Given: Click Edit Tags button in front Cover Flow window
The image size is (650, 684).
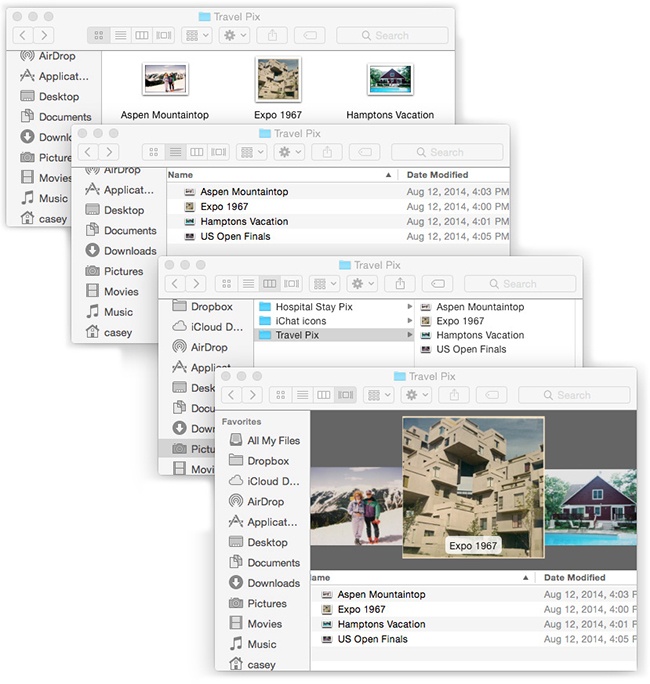Looking at the screenshot, I should [492, 395].
